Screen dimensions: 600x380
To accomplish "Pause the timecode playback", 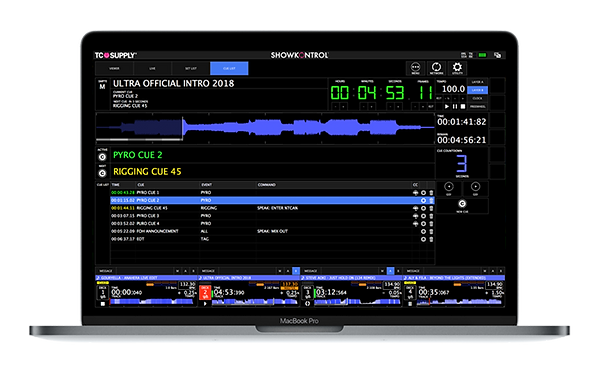I will 455,106.
